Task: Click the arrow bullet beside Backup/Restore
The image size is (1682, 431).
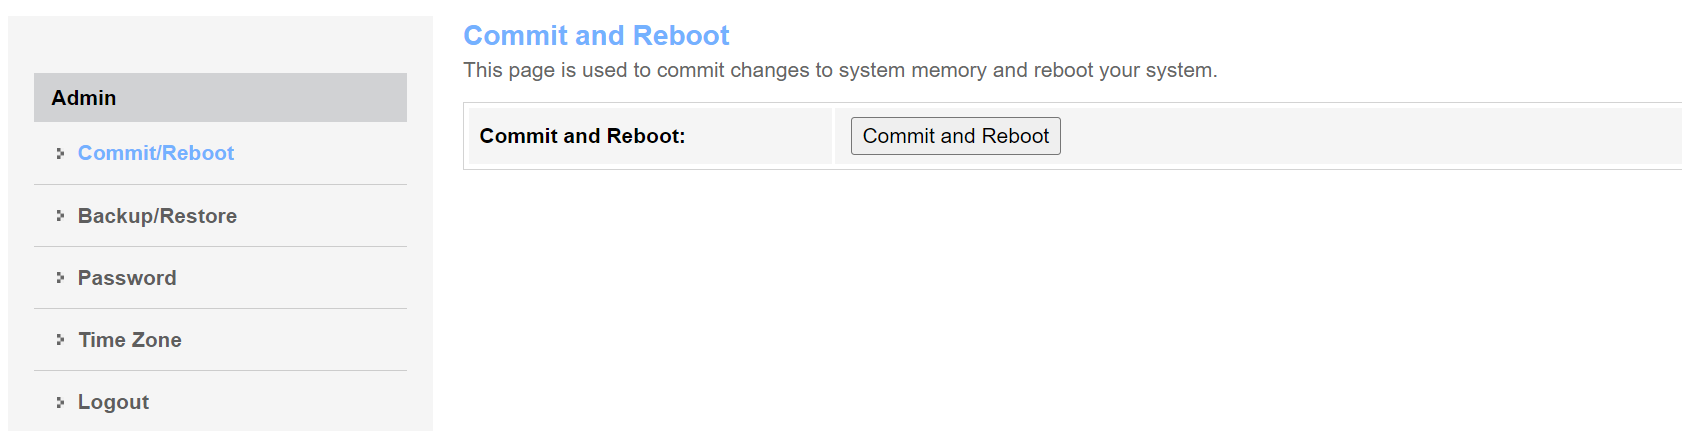Action: (60, 216)
